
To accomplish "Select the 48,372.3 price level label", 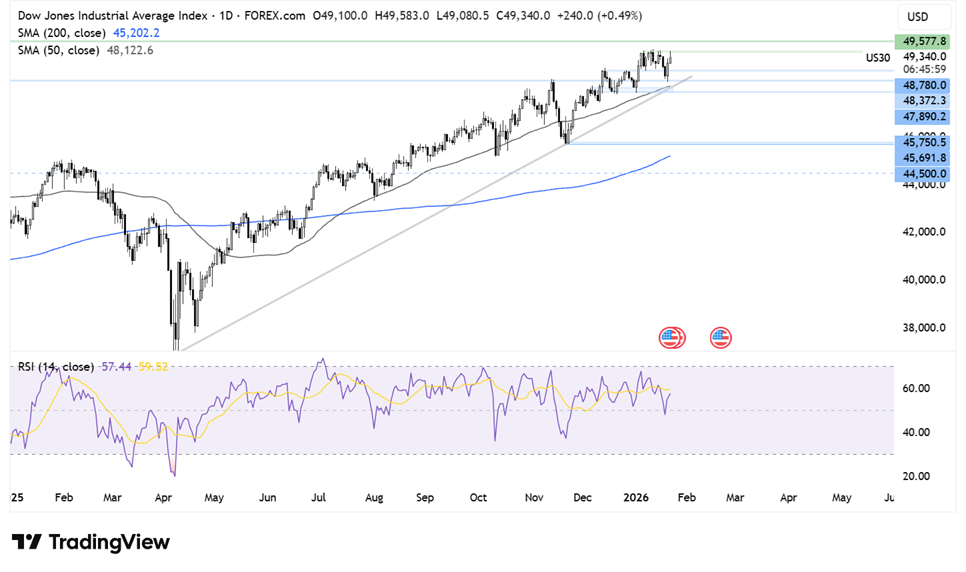I will 922,100.
